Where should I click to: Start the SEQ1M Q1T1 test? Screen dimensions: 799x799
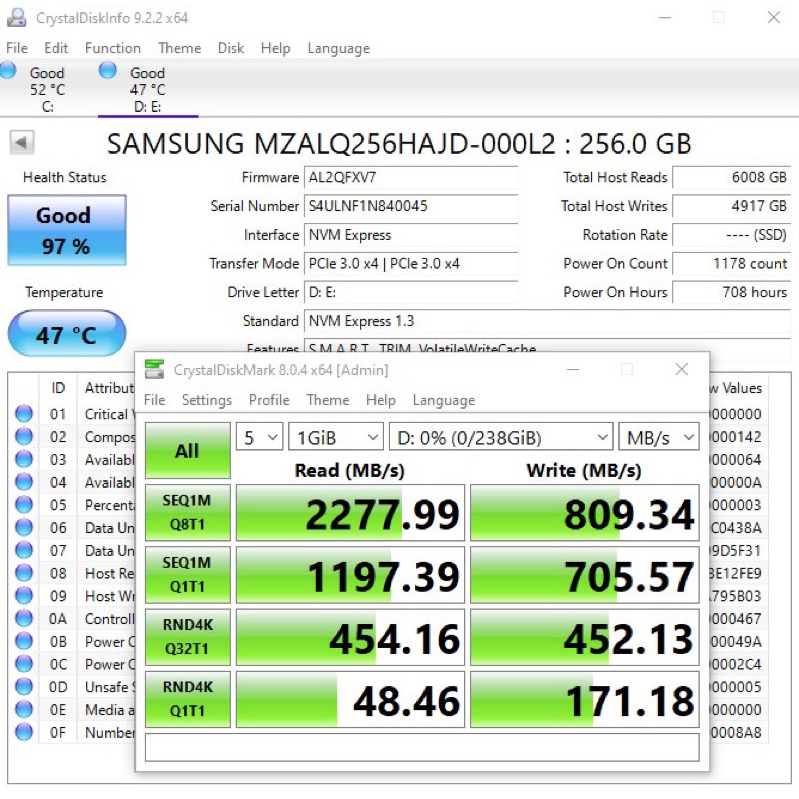188,574
